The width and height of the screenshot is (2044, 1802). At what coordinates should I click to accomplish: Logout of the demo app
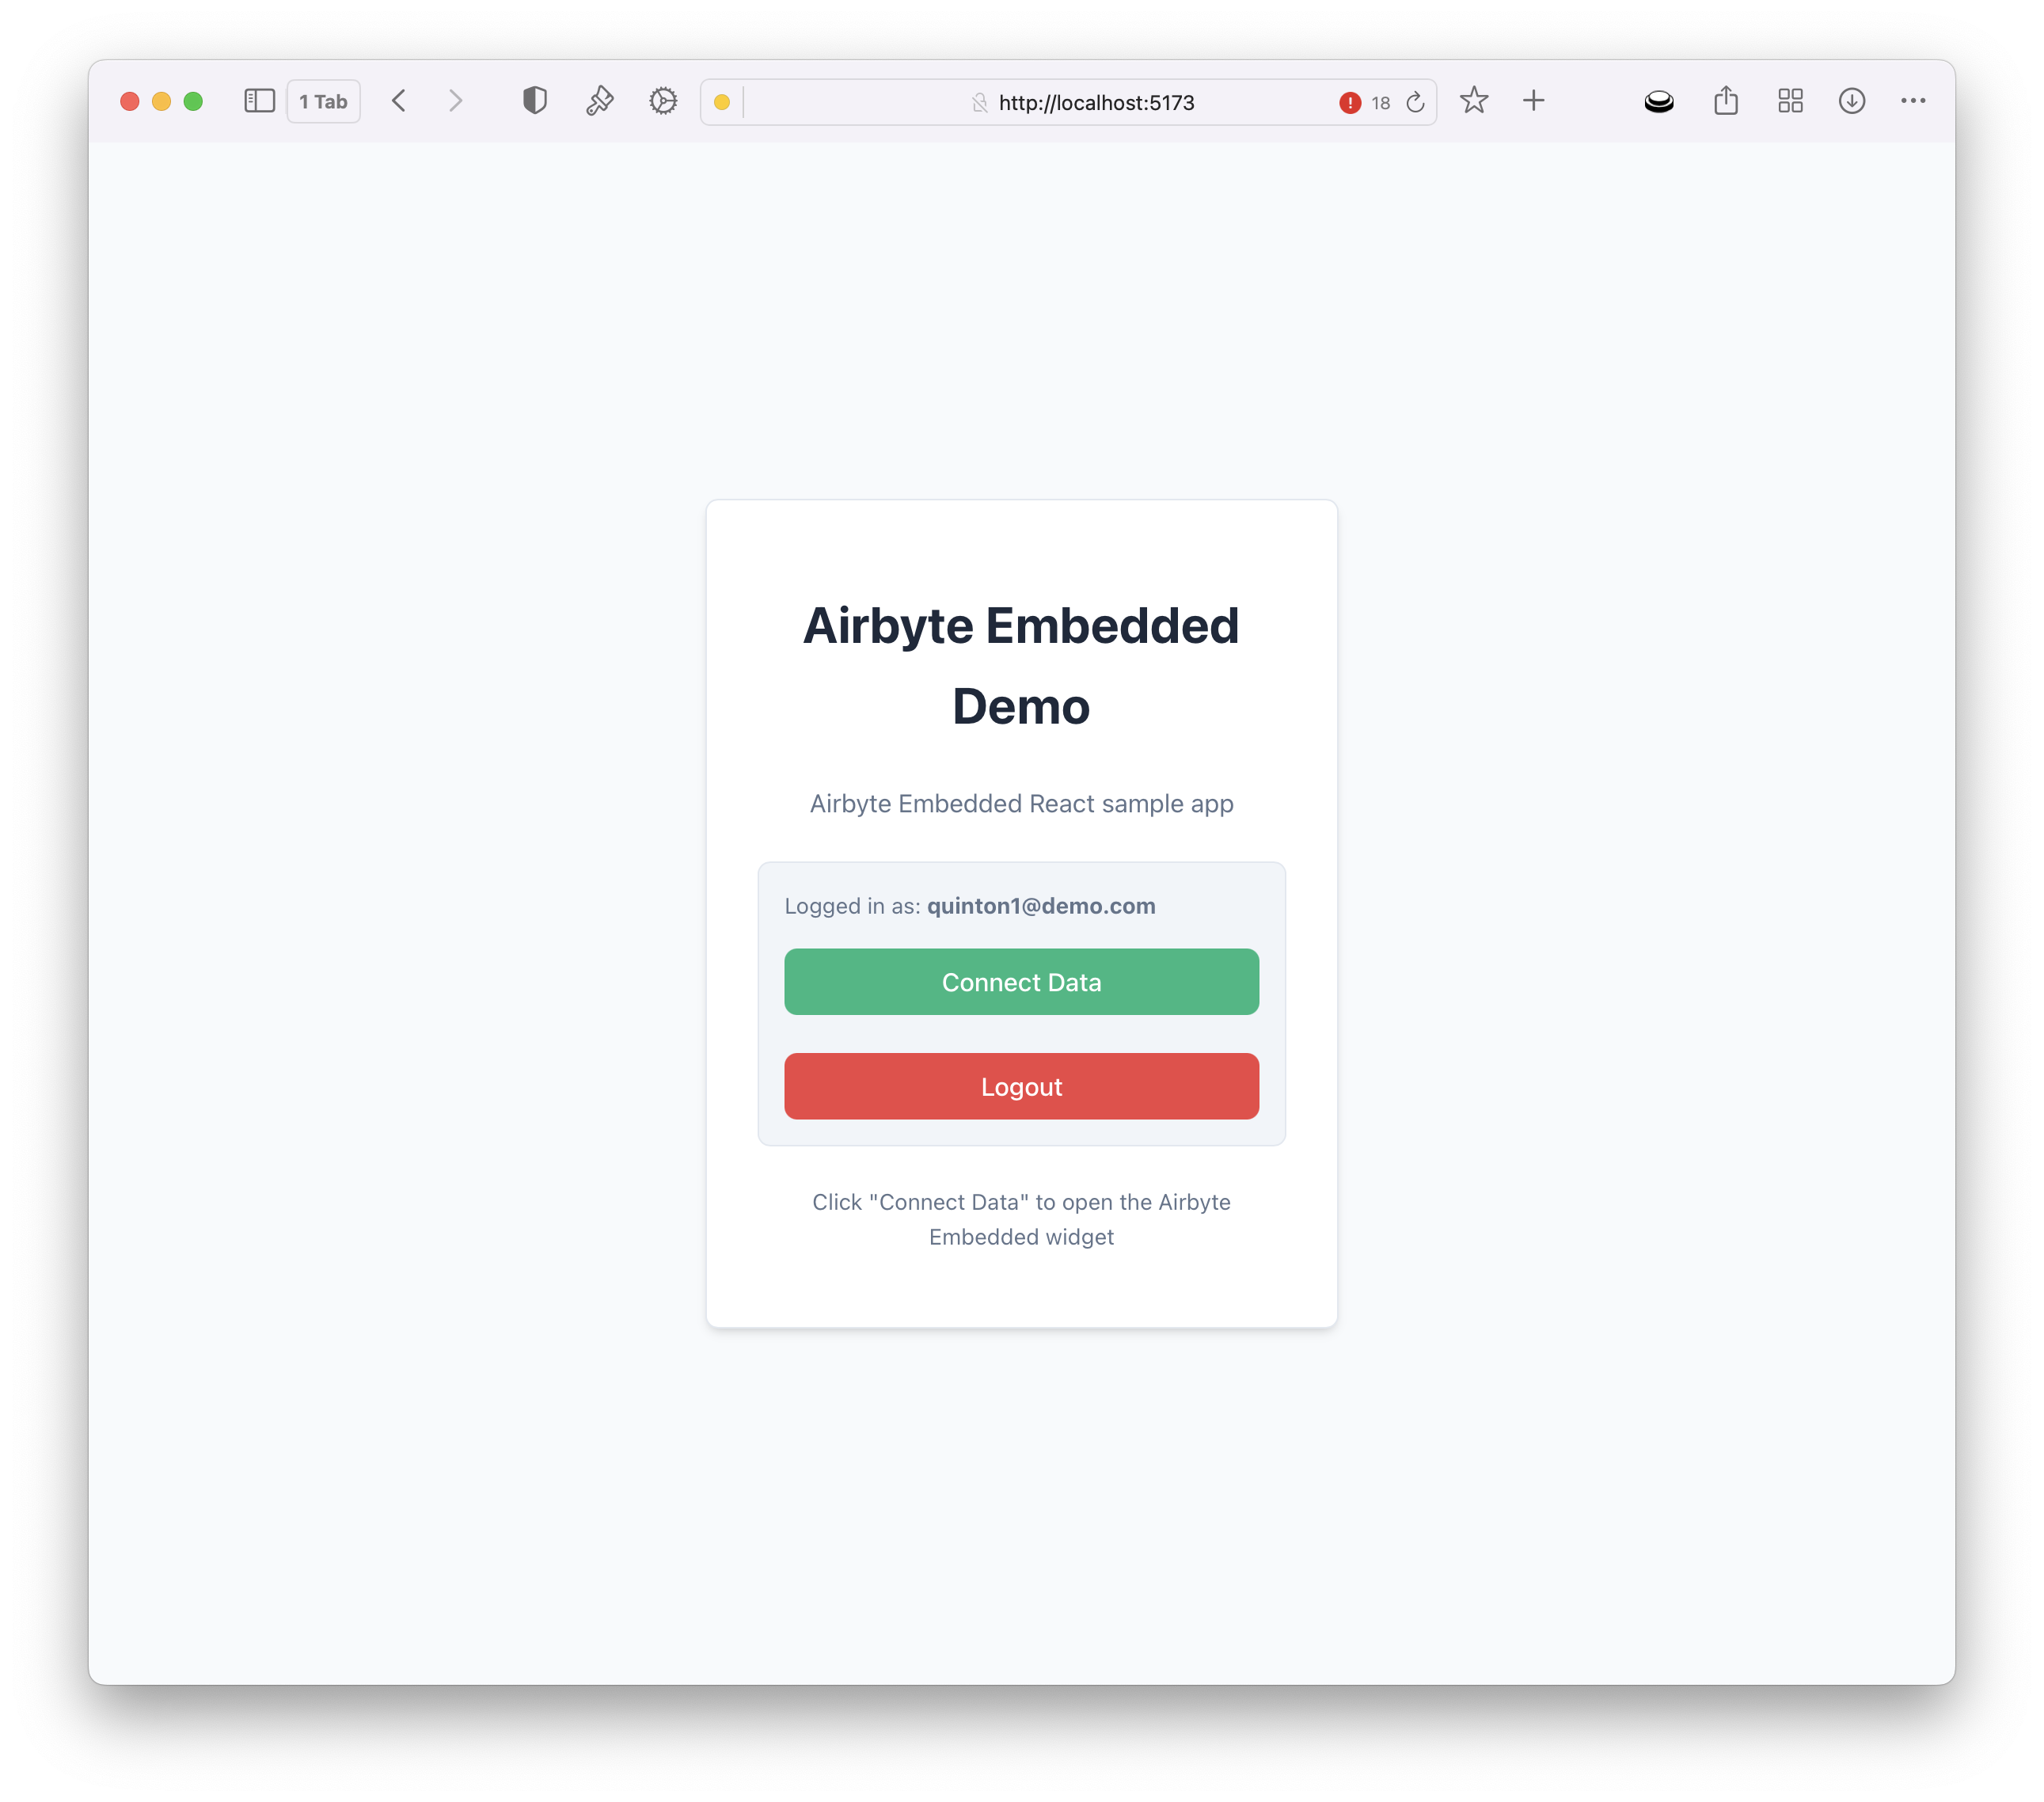tap(1021, 1086)
